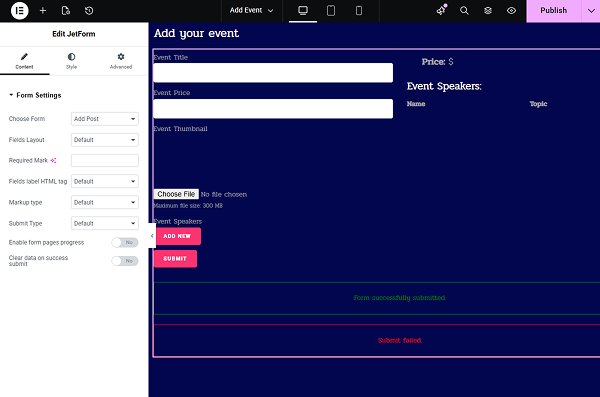Click the Choose File button

click(x=176, y=194)
